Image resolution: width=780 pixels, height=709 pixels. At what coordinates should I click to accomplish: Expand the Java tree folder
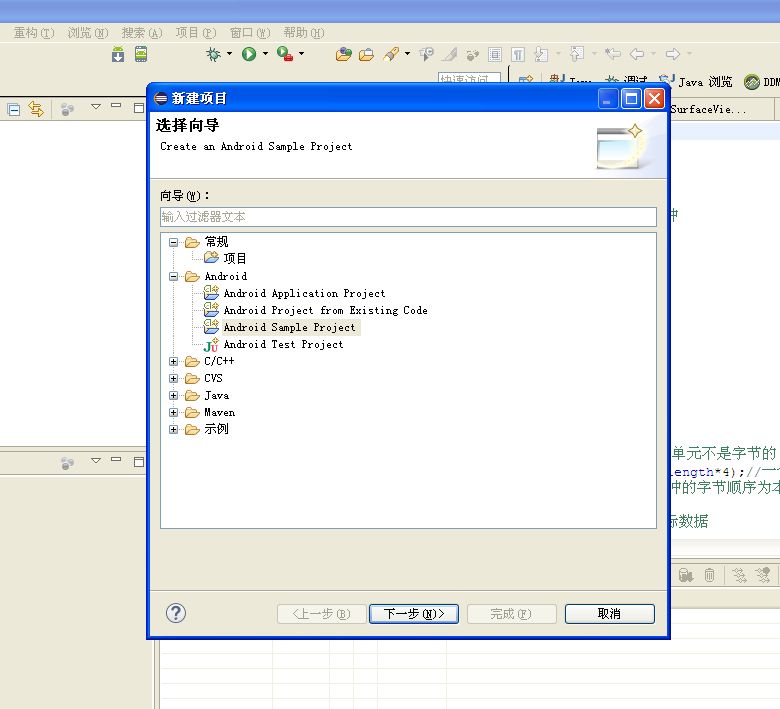coord(173,396)
